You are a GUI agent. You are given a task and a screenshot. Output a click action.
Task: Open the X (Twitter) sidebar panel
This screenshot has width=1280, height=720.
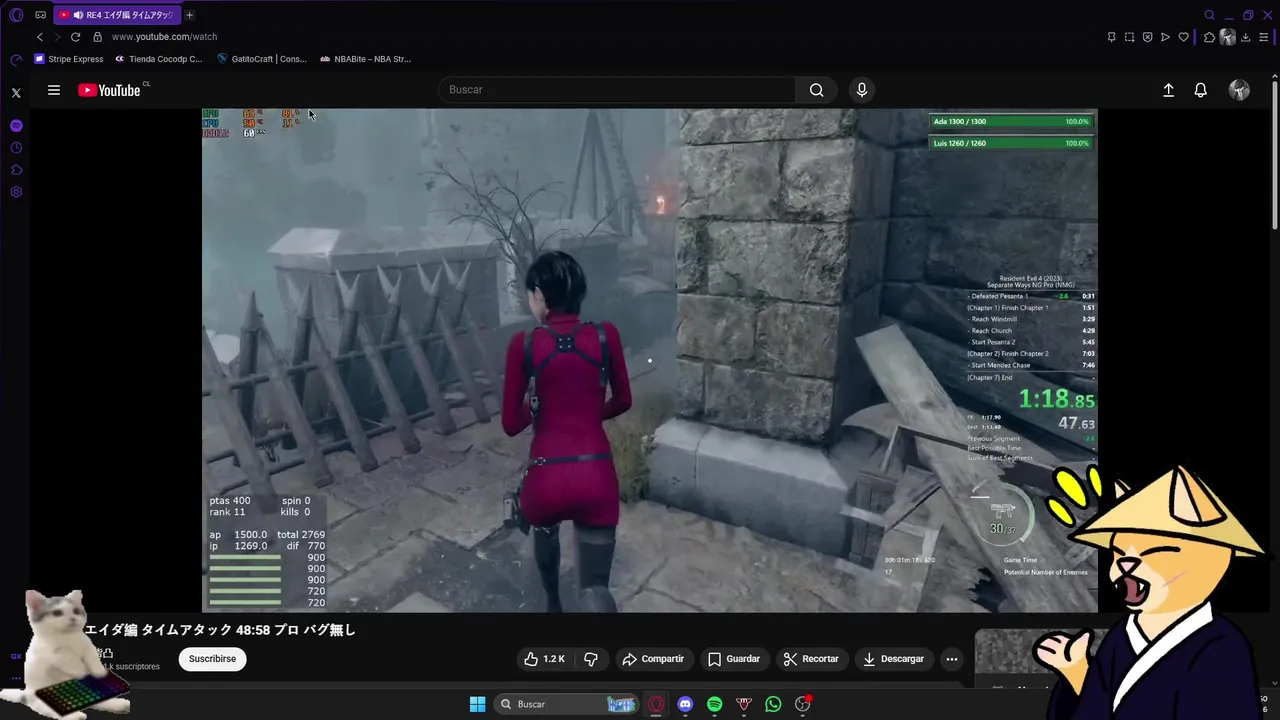click(x=16, y=93)
